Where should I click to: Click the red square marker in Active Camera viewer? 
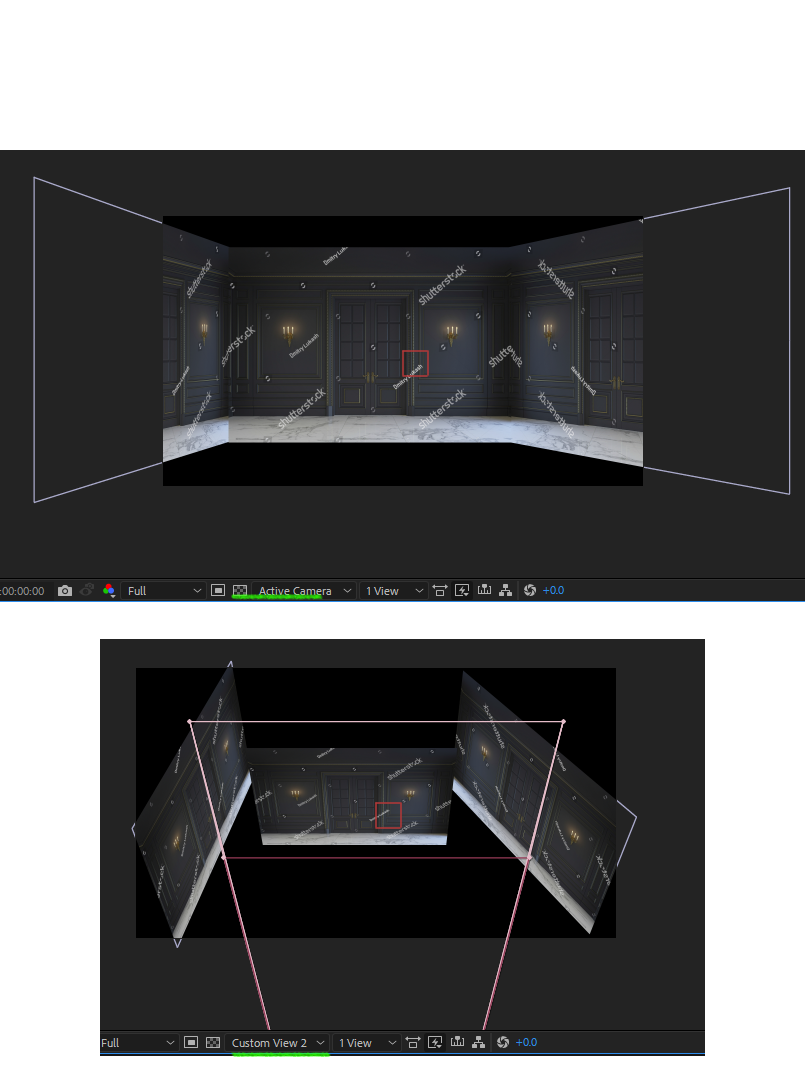pyautogui.click(x=415, y=363)
